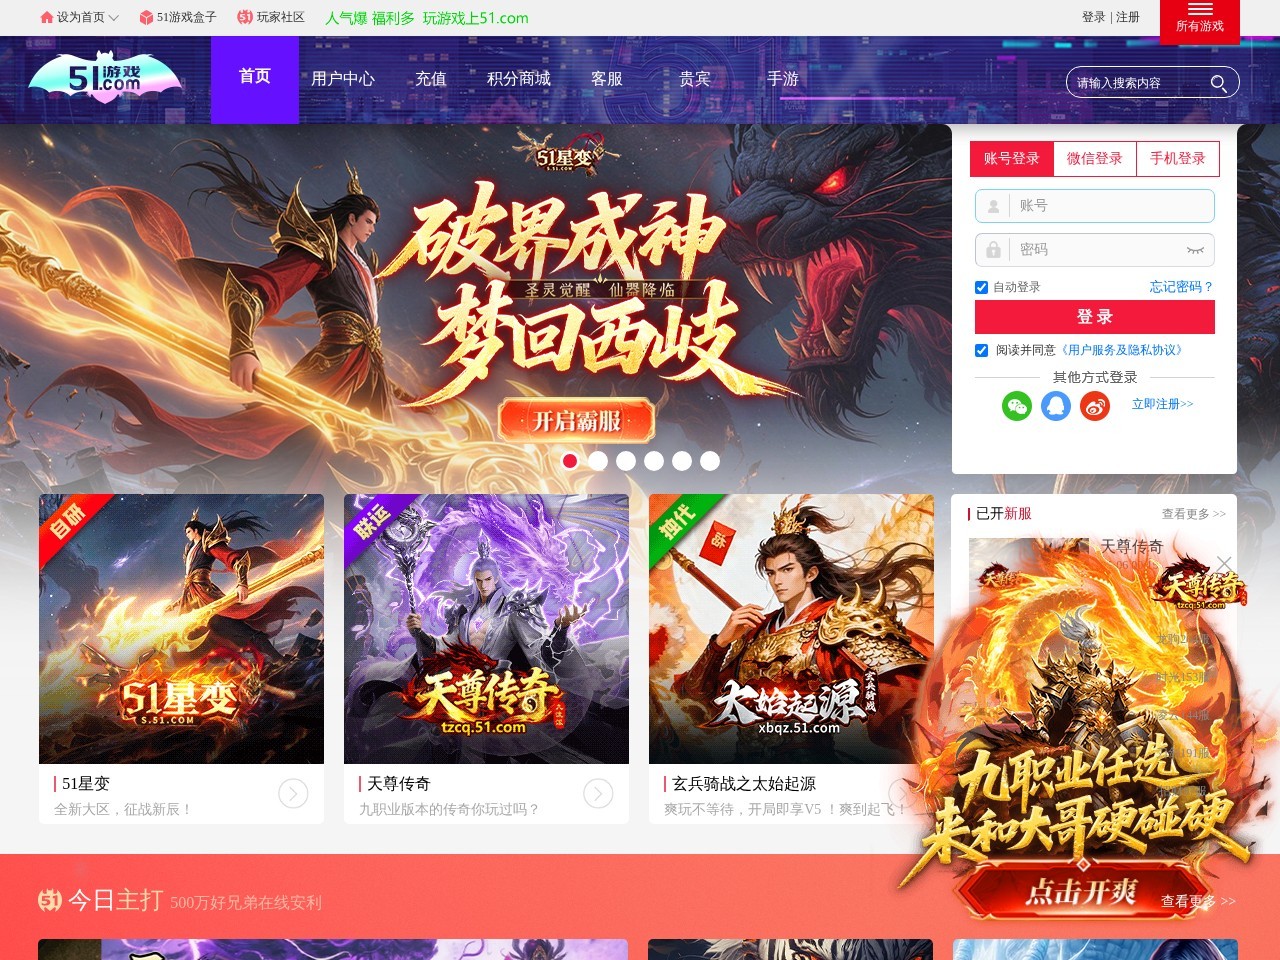This screenshot has height=960, width=1280.
Task: Open the 天尊传奇 purple game cover image
Action: click(486, 629)
